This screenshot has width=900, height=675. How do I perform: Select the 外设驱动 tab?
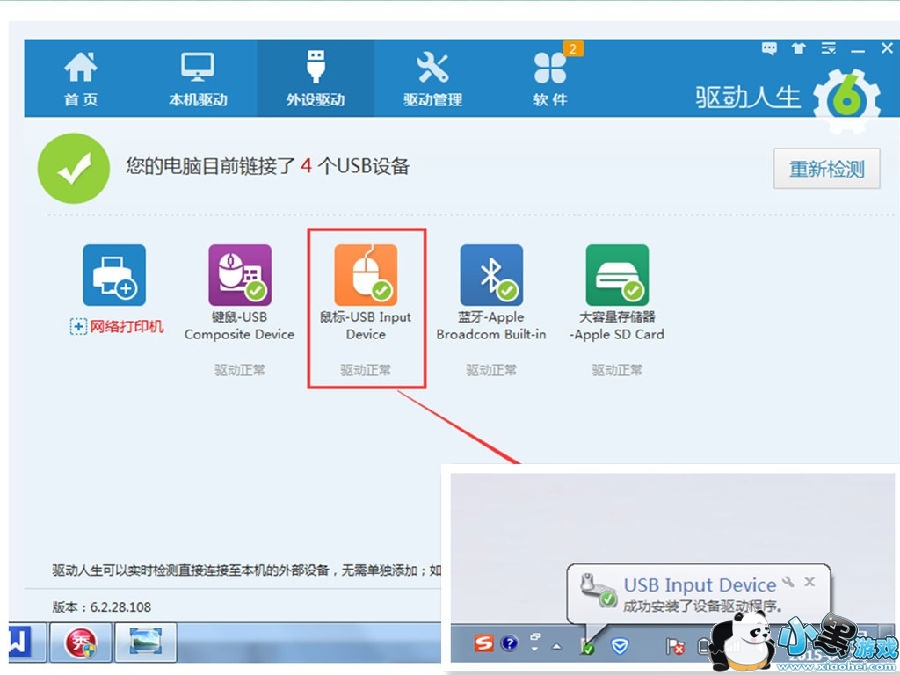pyautogui.click(x=316, y=79)
